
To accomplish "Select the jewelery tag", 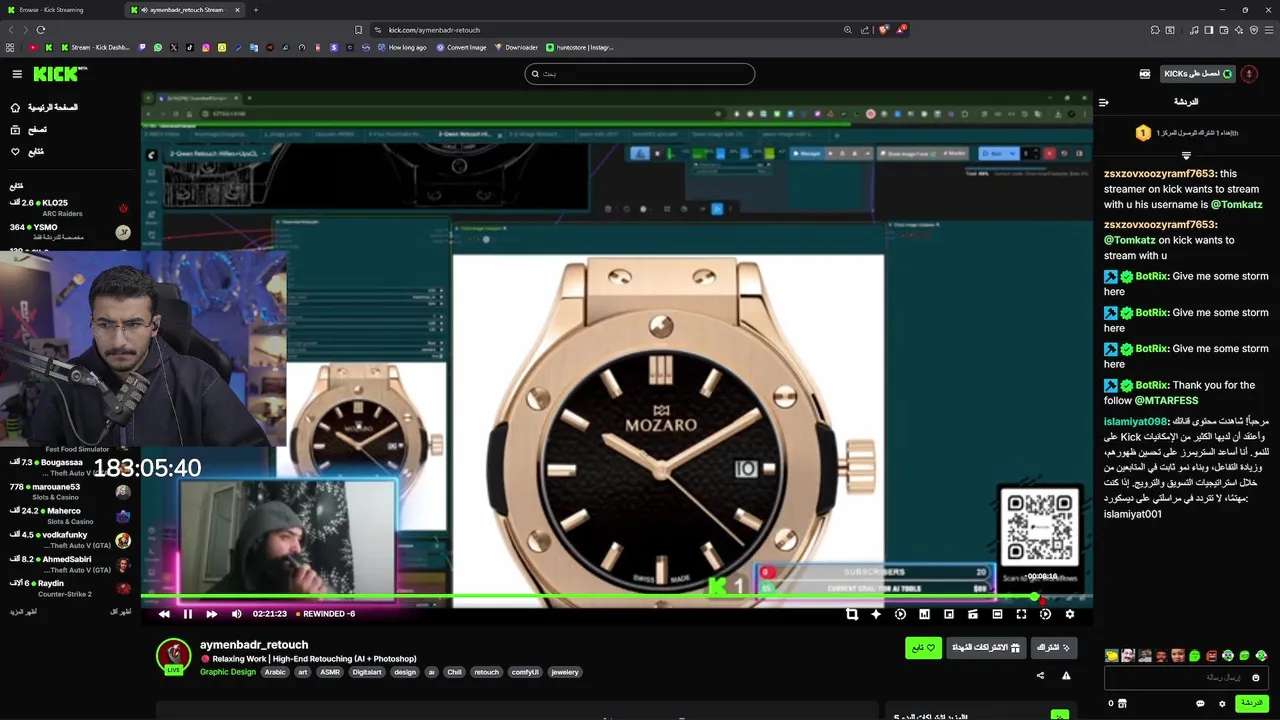I will [x=565, y=672].
